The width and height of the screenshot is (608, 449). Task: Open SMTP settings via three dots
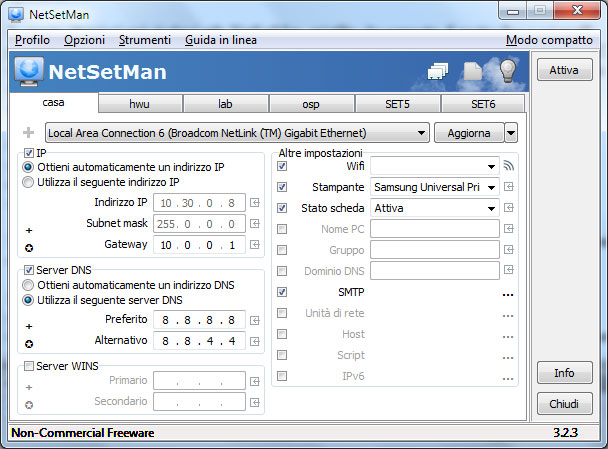pyautogui.click(x=508, y=295)
